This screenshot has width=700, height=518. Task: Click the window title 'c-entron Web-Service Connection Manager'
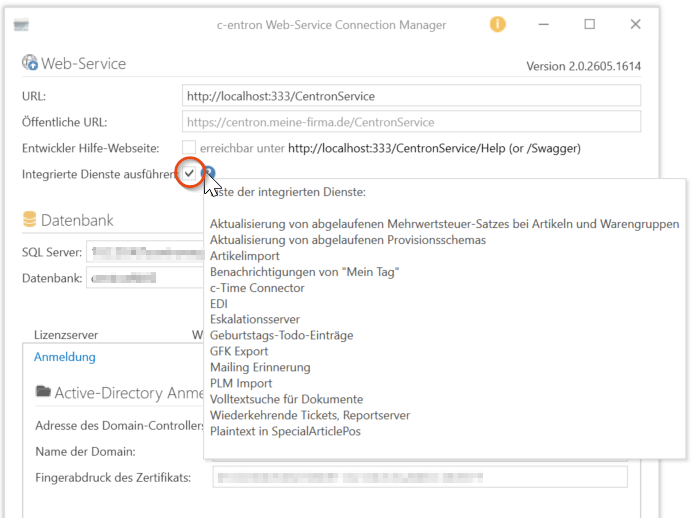(x=332, y=25)
